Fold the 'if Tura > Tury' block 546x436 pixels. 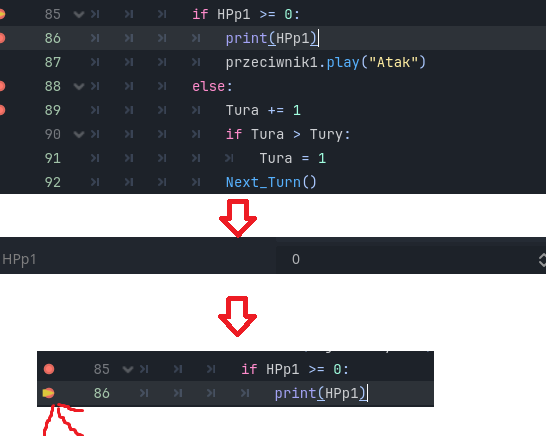pyautogui.click(x=79, y=134)
